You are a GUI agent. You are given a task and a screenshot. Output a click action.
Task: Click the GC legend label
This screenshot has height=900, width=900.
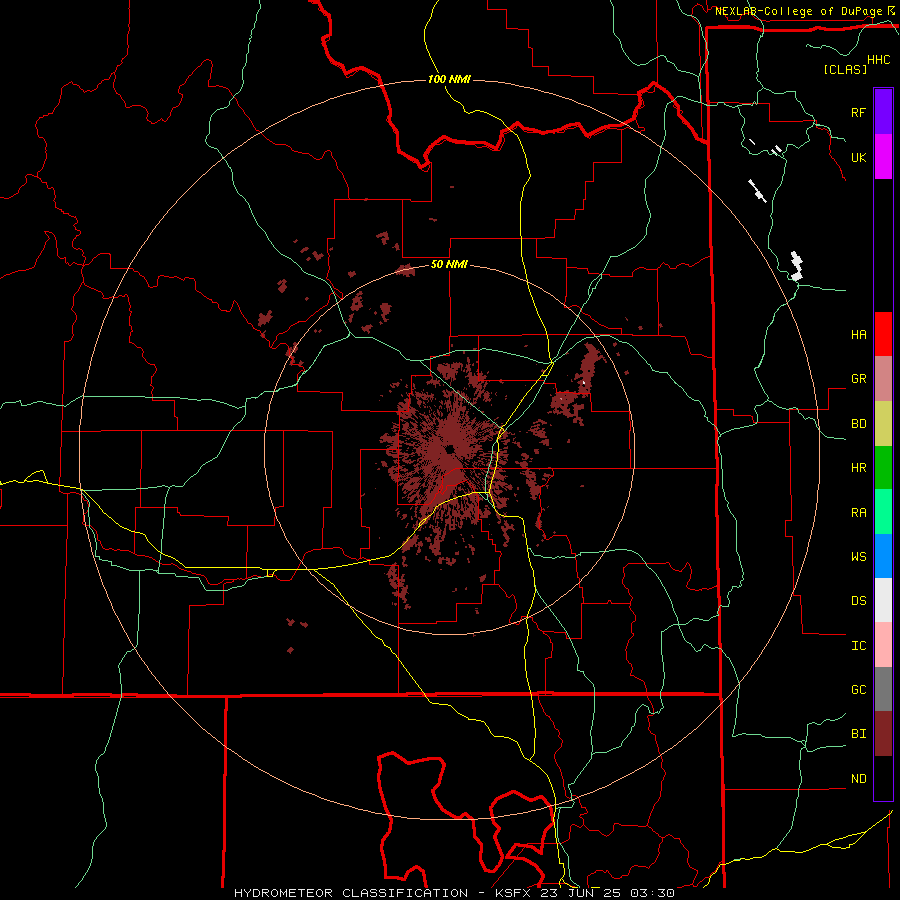[x=858, y=689]
